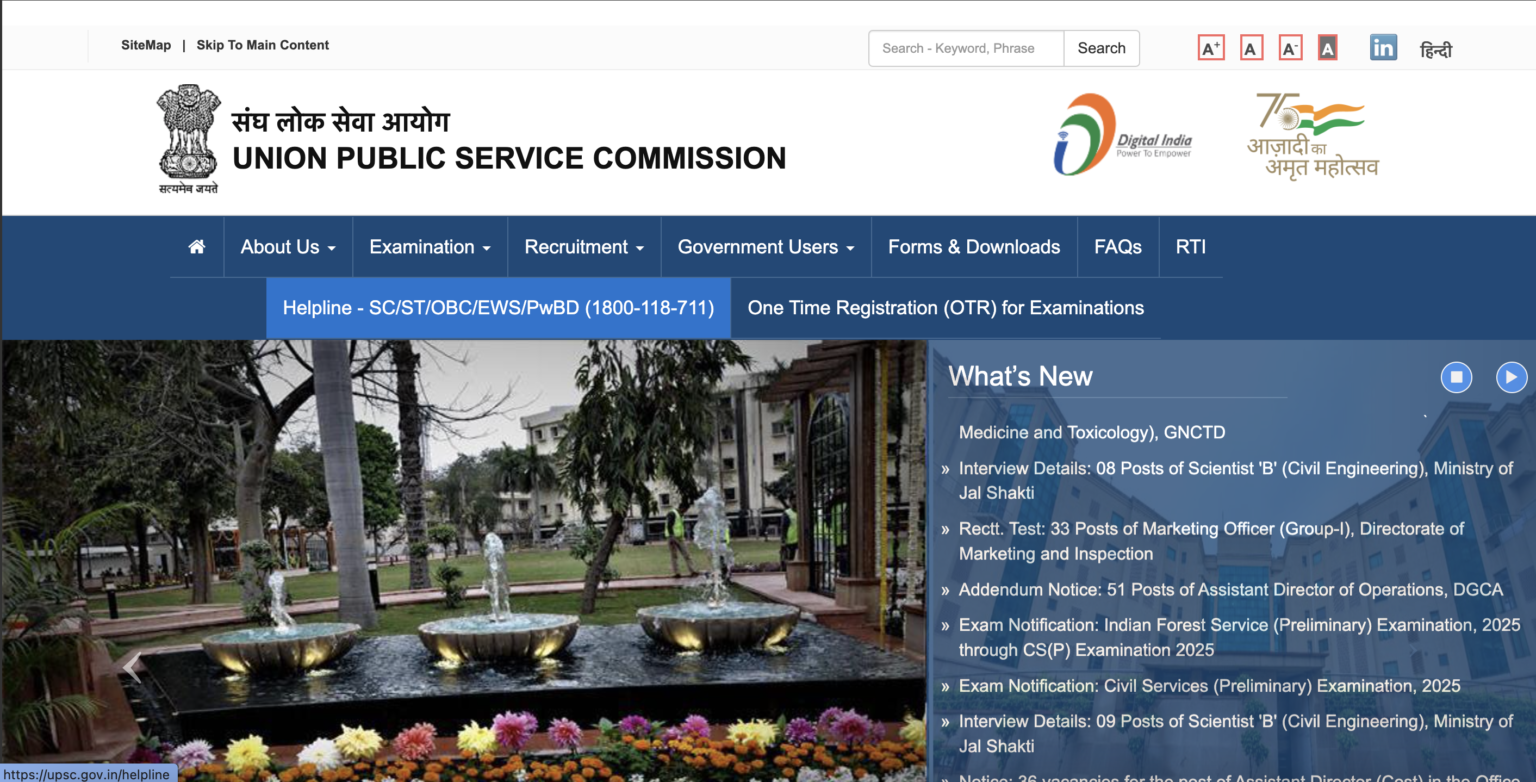Viewport: 1536px width, 782px height.
Task: Expand the Recruitment dropdown
Action: coord(584,246)
